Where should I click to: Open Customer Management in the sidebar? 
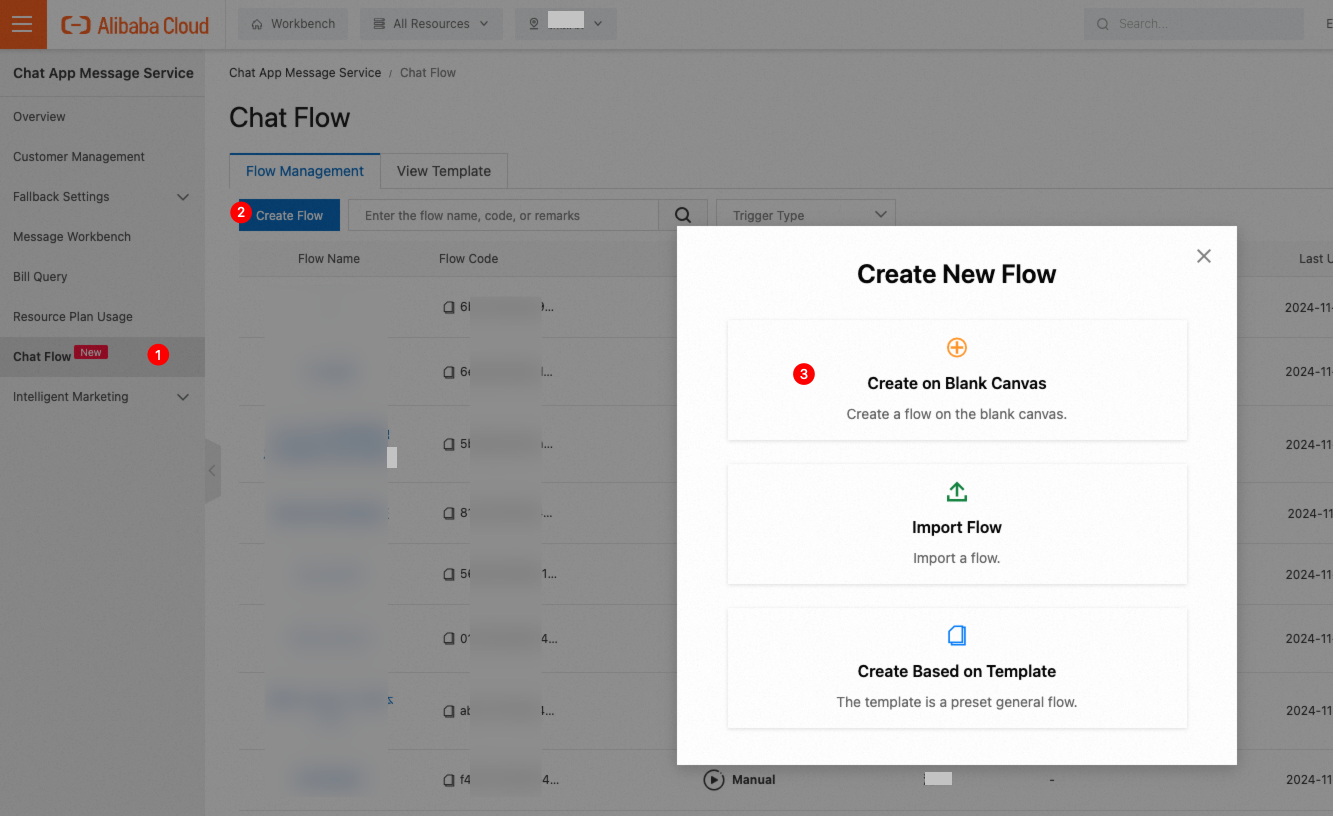[x=79, y=157]
